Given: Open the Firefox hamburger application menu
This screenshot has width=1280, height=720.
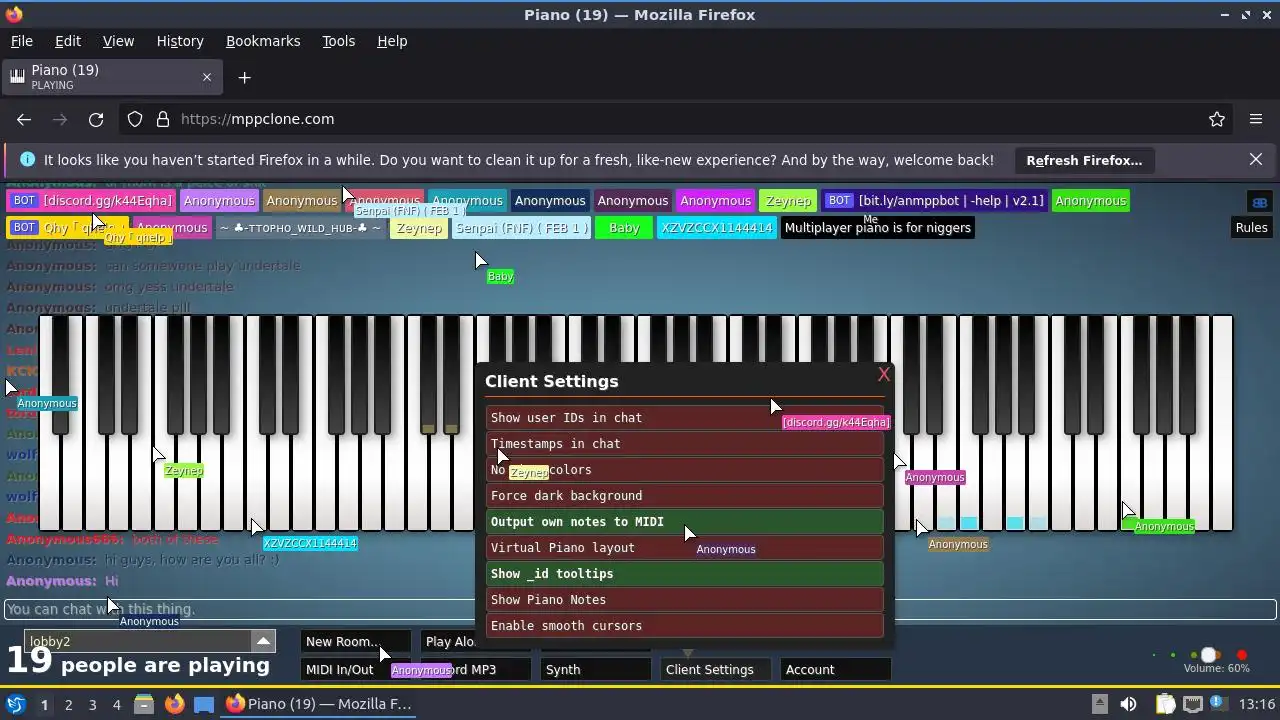Looking at the screenshot, I should (x=1256, y=119).
